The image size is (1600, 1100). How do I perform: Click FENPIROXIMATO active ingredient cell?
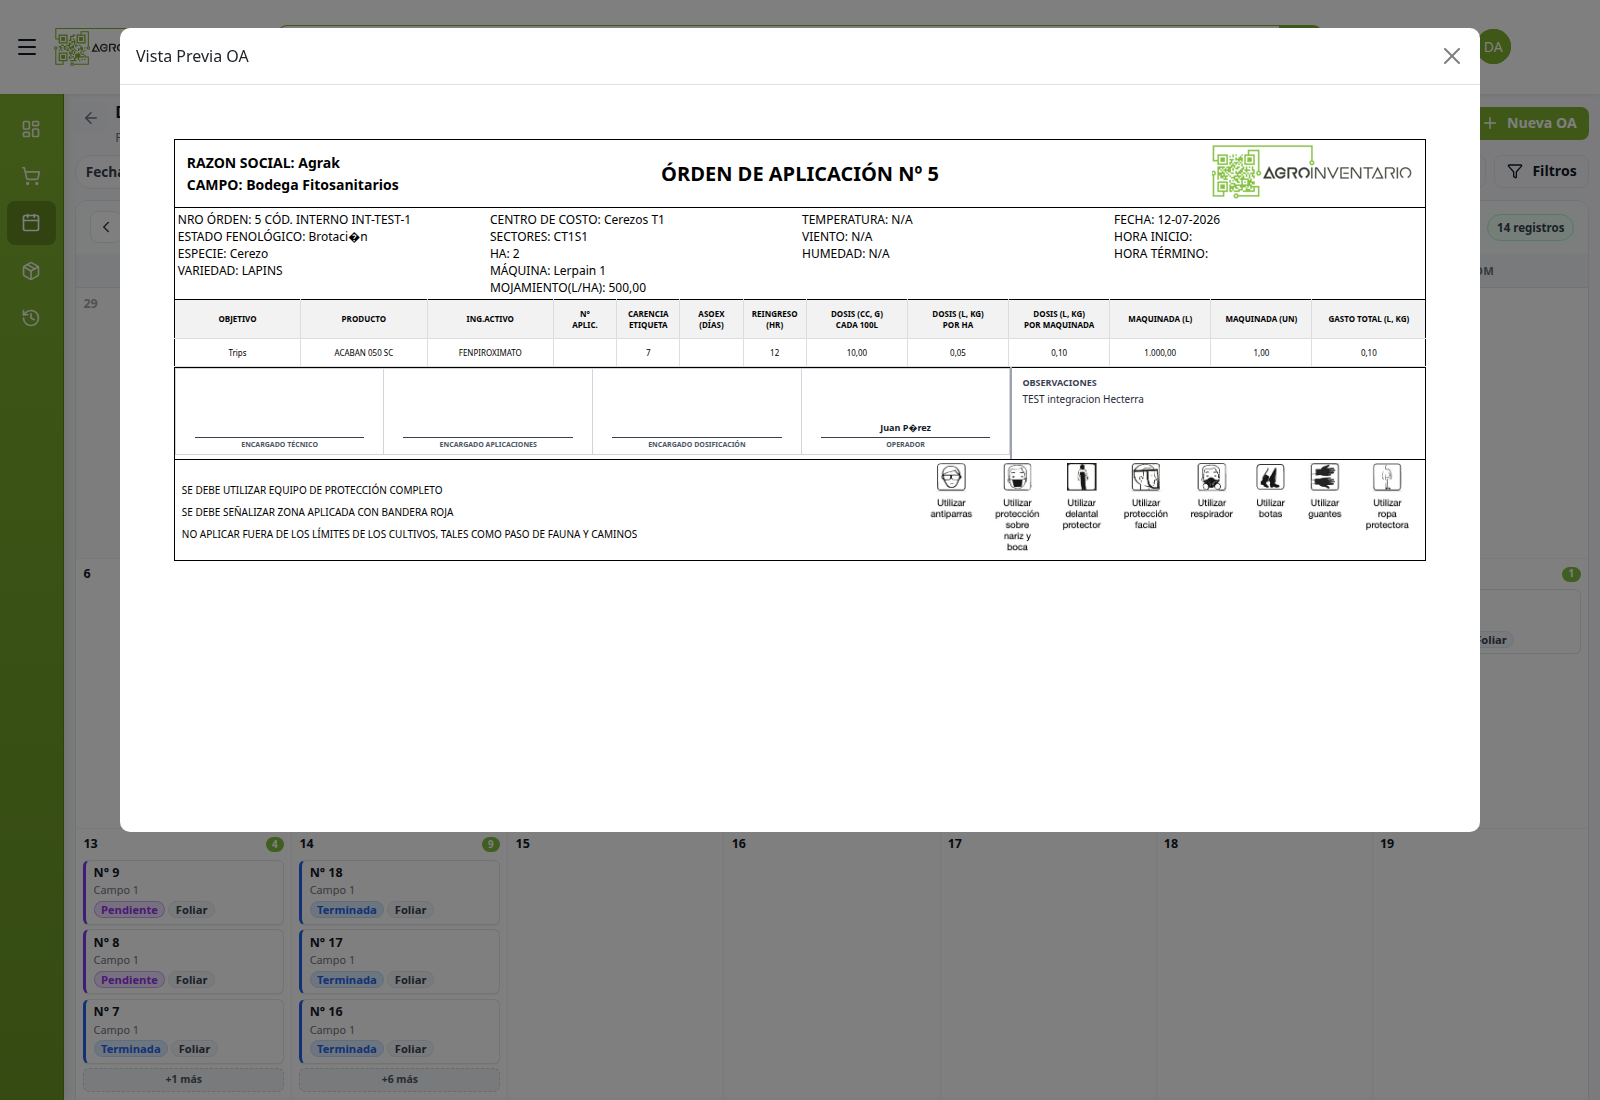click(x=490, y=353)
